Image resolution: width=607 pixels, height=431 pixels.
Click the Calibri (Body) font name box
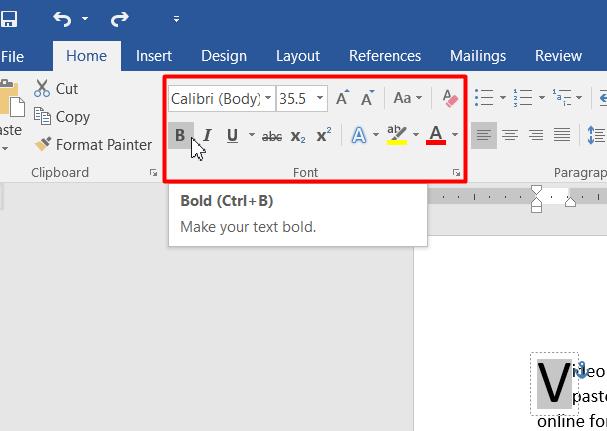point(216,99)
